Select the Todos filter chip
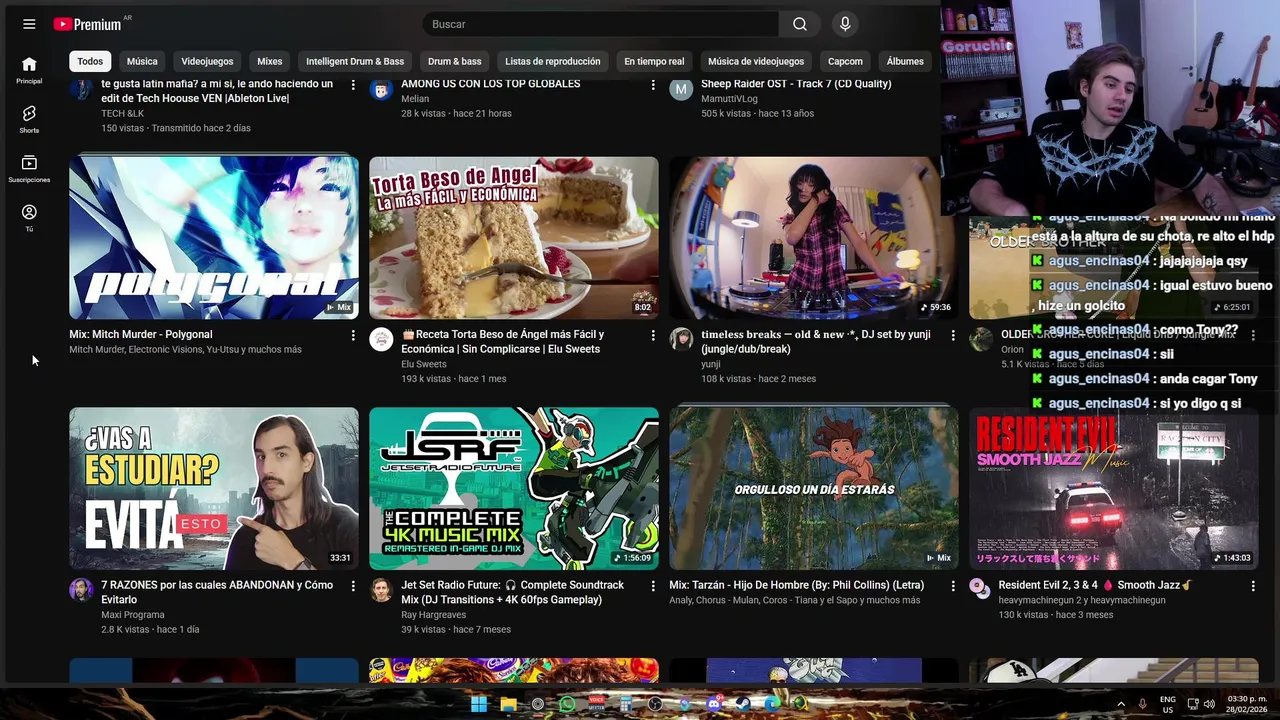 [x=90, y=61]
